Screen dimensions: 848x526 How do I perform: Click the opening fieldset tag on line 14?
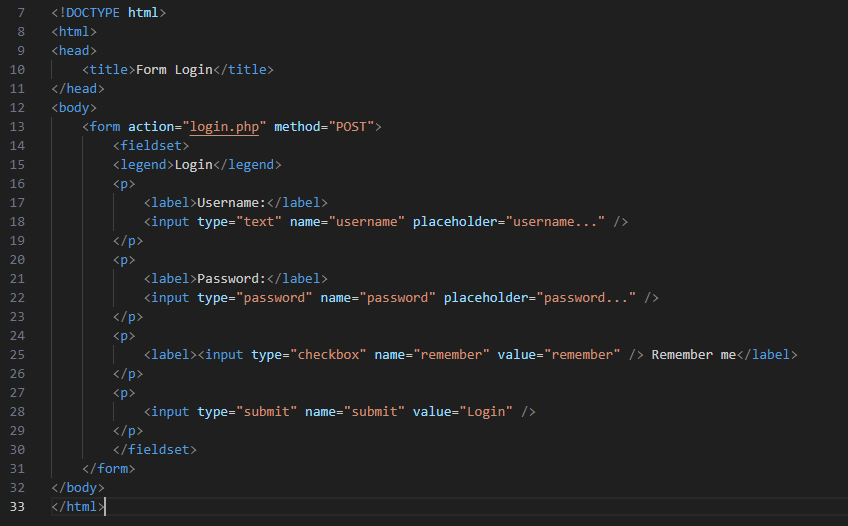pyautogui.click(x=151, y=146)
